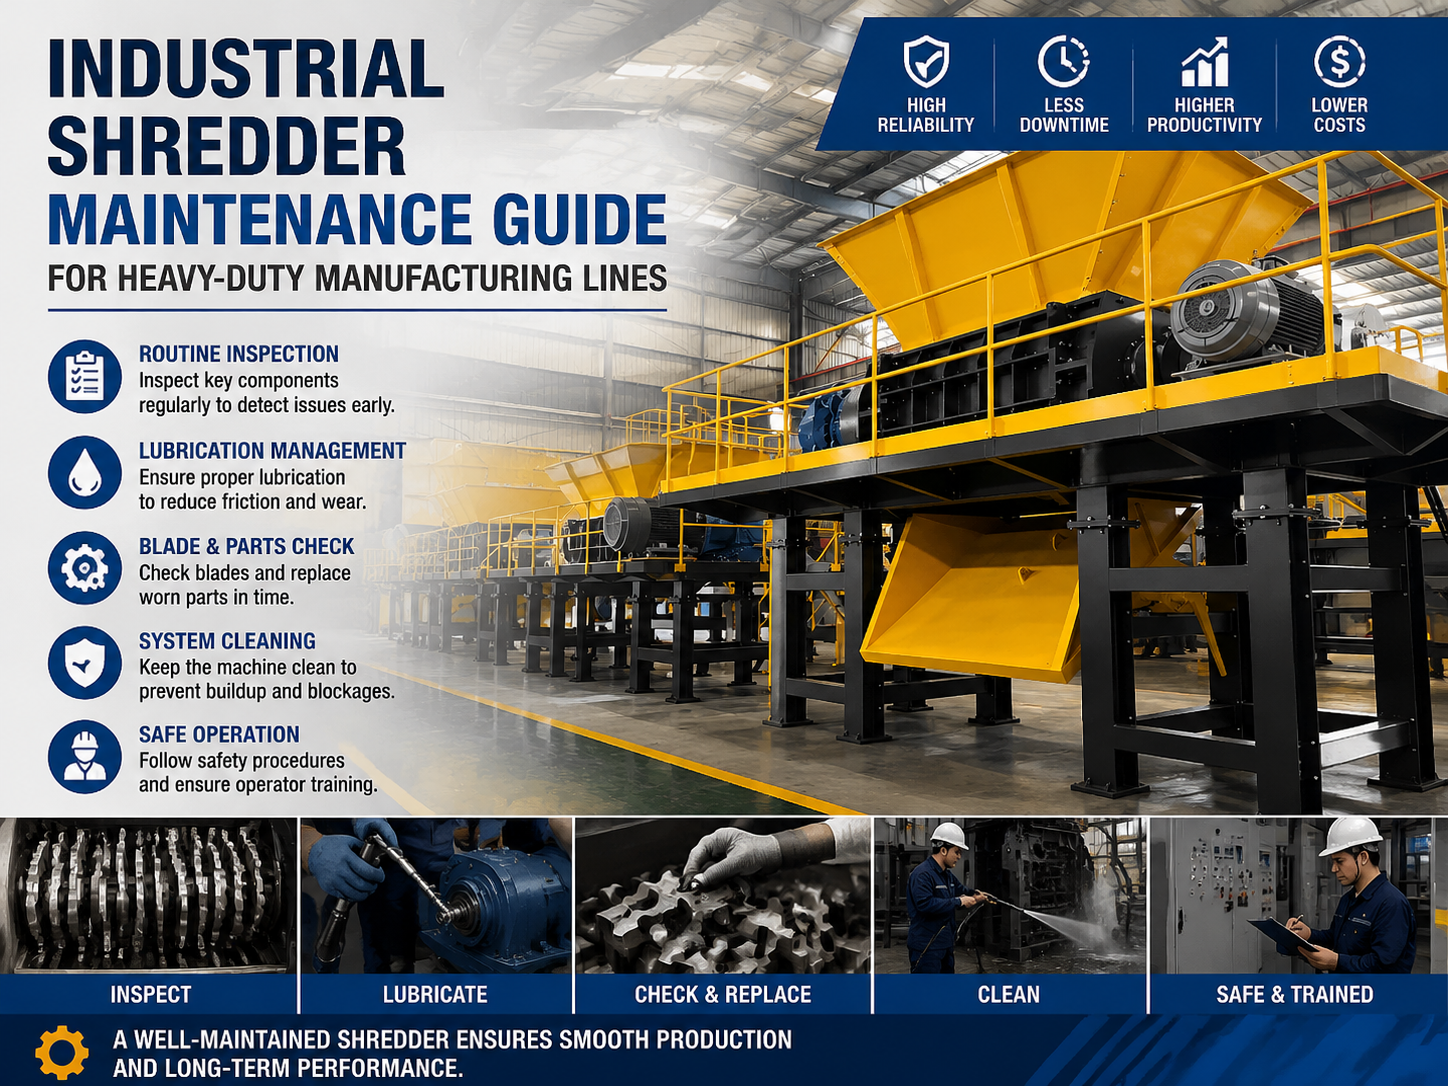1448x1086 pixels.
Task: Click the Blade & Parts Check gear icon
Action: pos(85,568)
